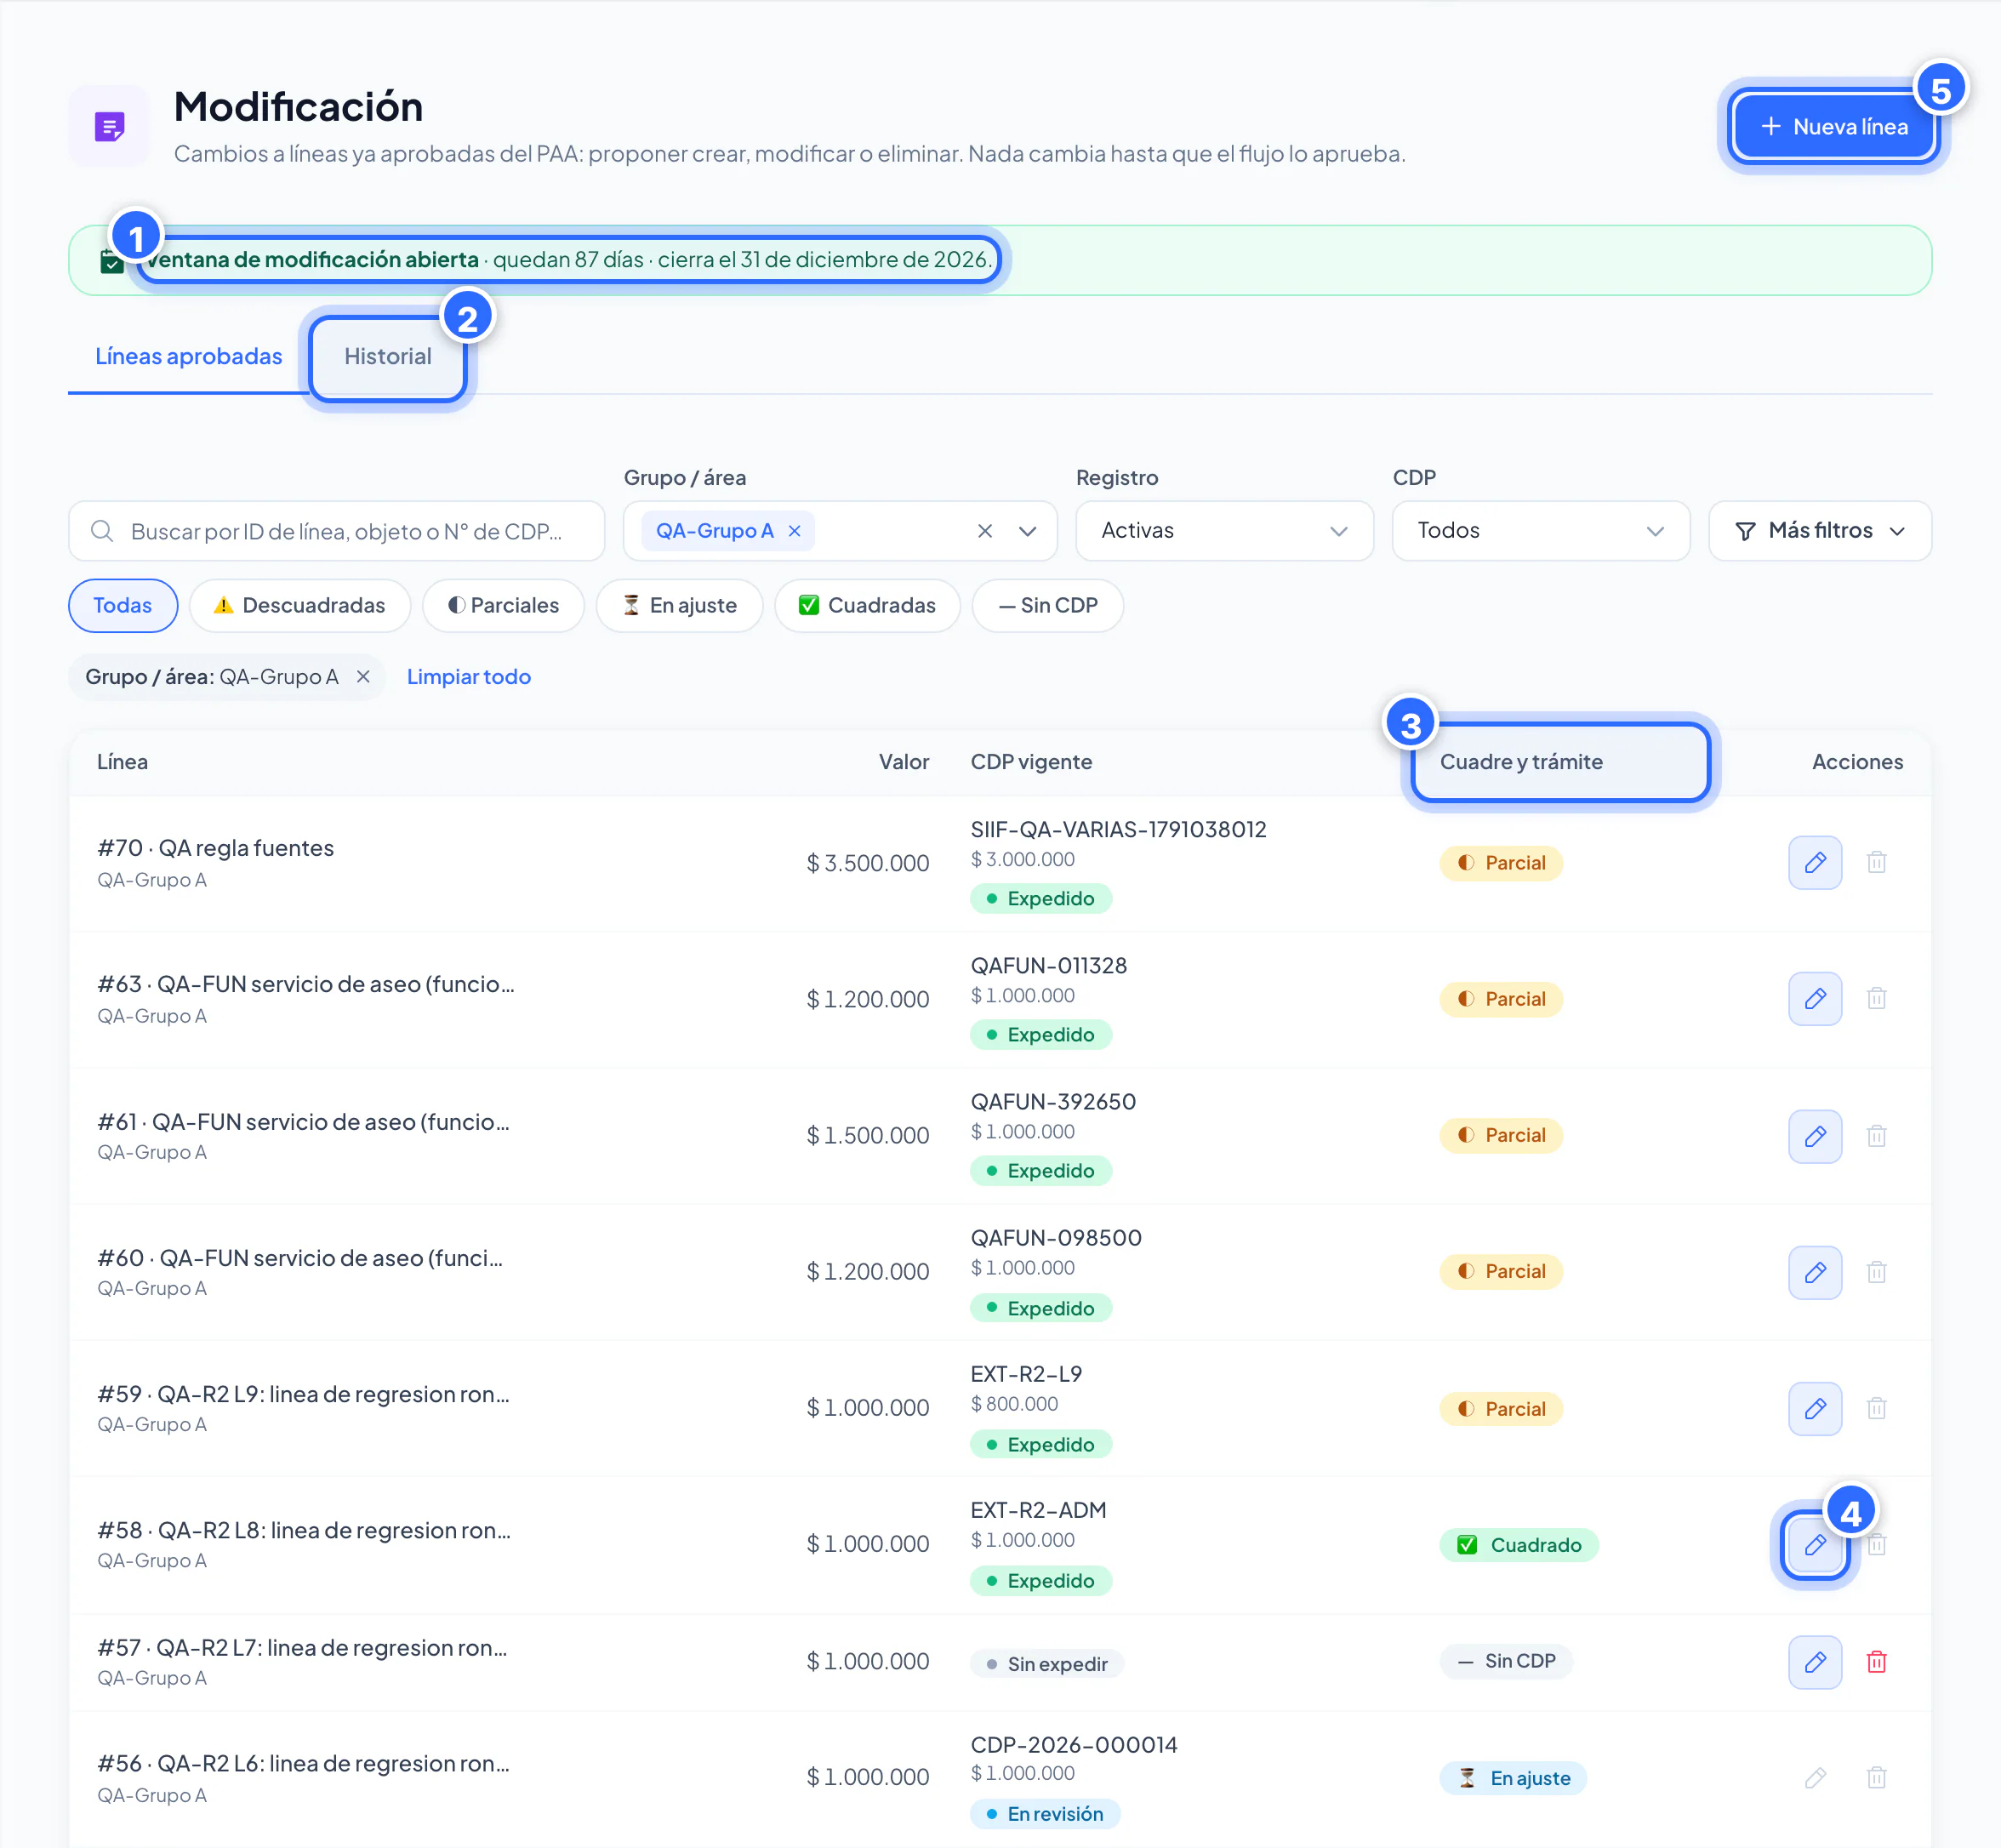Click the Modificación page document icon
Viewport: 2001px width, 1848px height.
(x=109, y=127)
